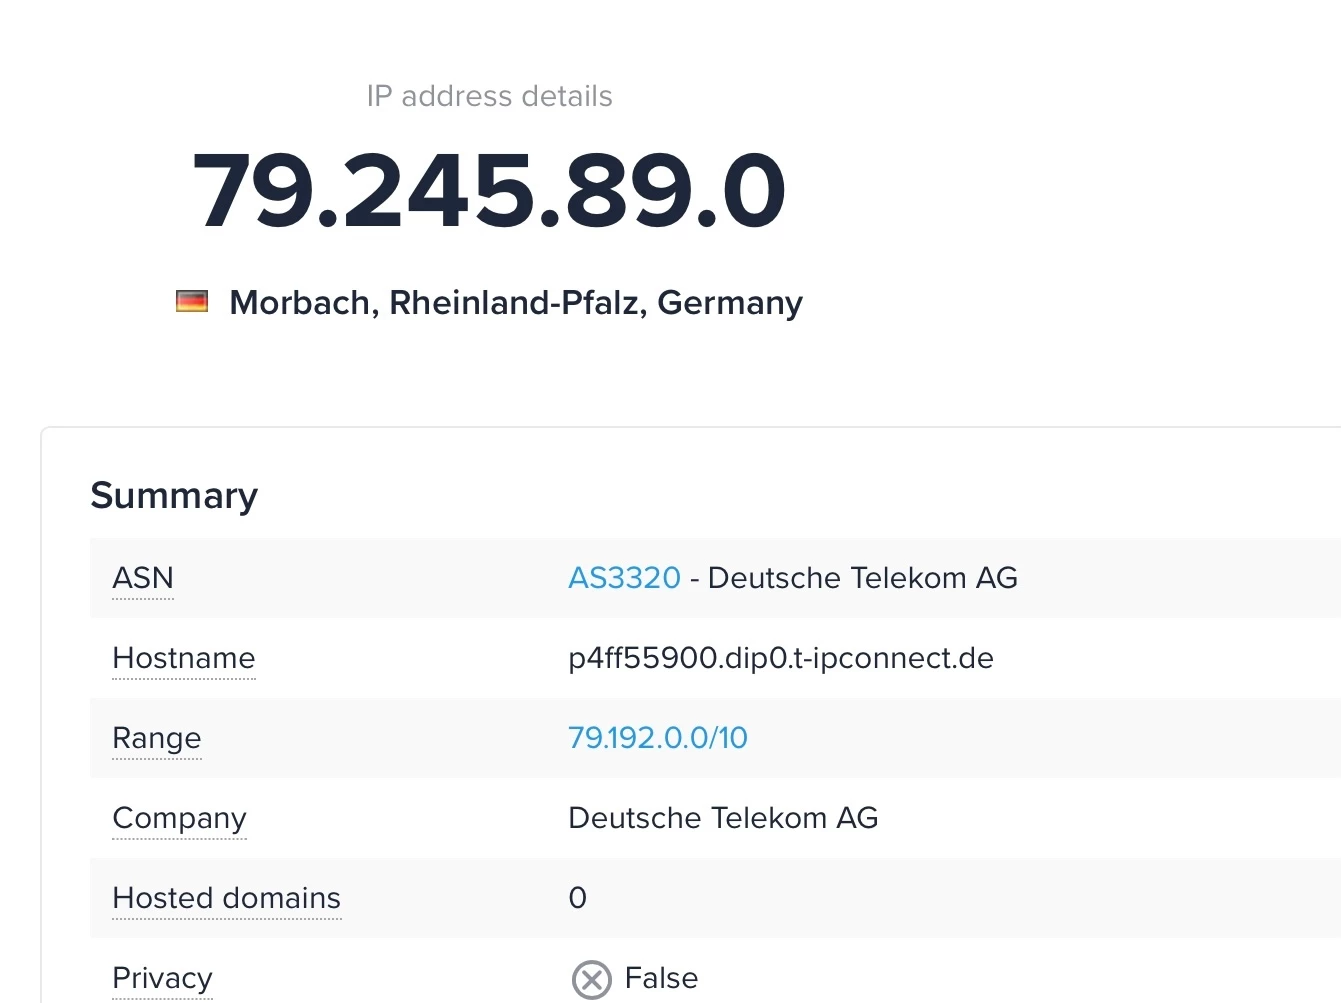Click the IP address details subtitle
Image resolution: width=1341 pixels, height=1003 pixels.
tap(489, 96)
